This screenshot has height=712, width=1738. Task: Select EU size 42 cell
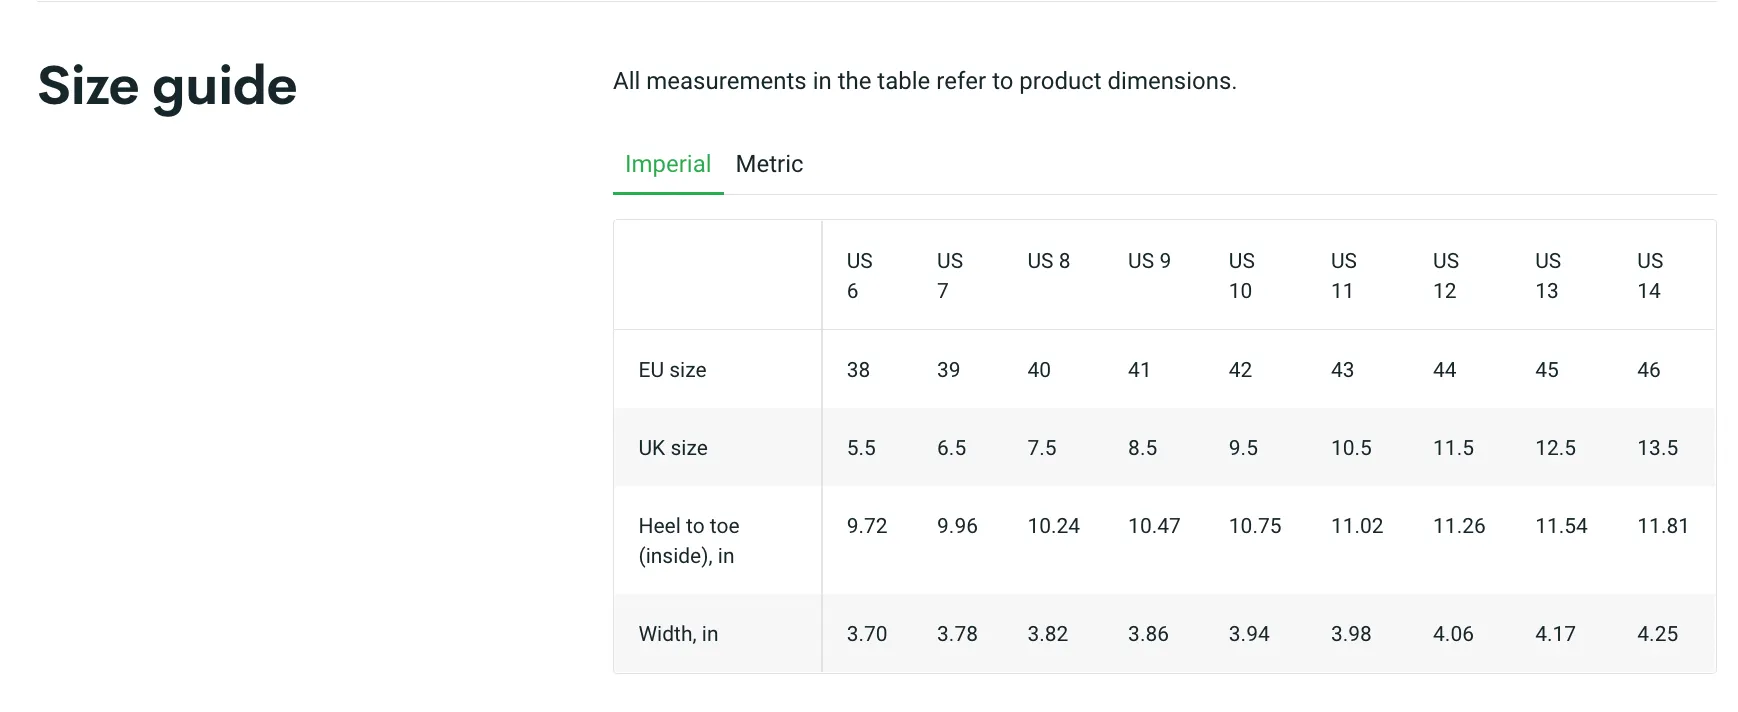(x=1240, y=370)
